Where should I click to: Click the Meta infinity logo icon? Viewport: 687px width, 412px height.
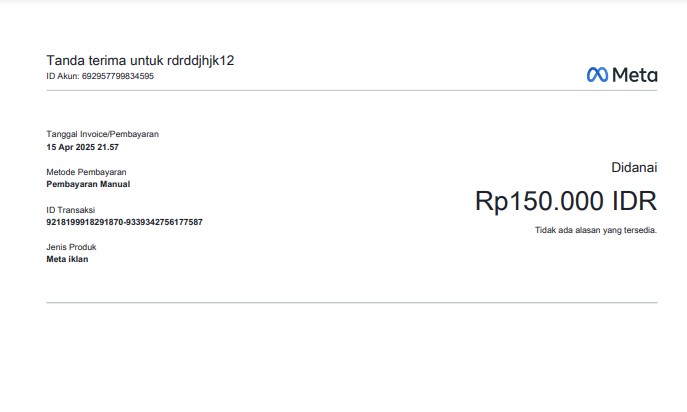597,74
